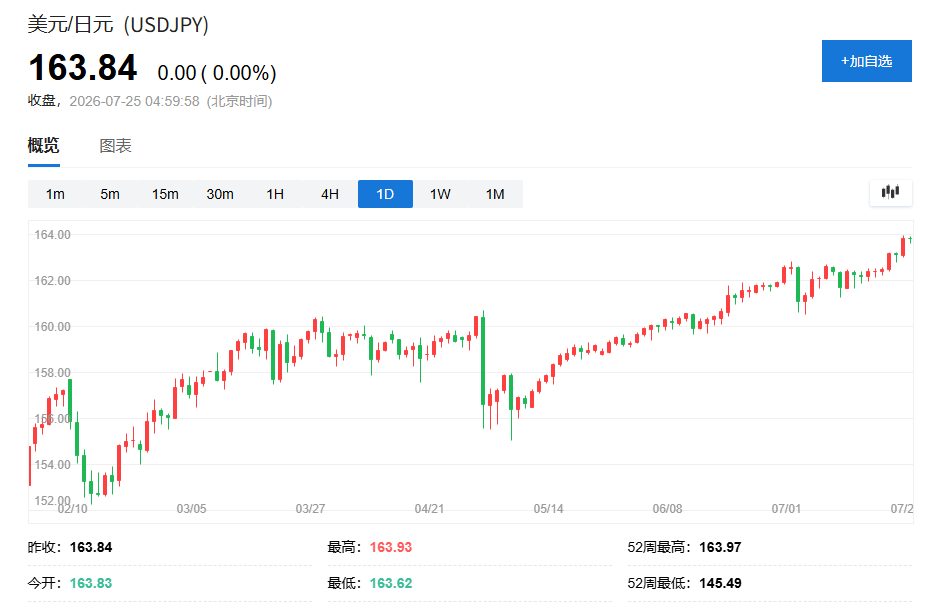927x603 pixels.
Task: Click the 04/21 date axis label
Action: click(429, 508)
